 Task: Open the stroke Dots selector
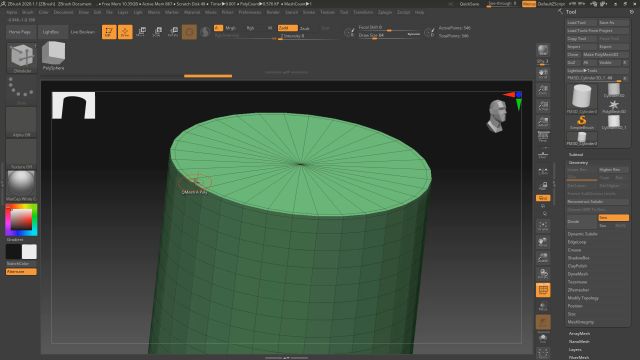point(21,89)
